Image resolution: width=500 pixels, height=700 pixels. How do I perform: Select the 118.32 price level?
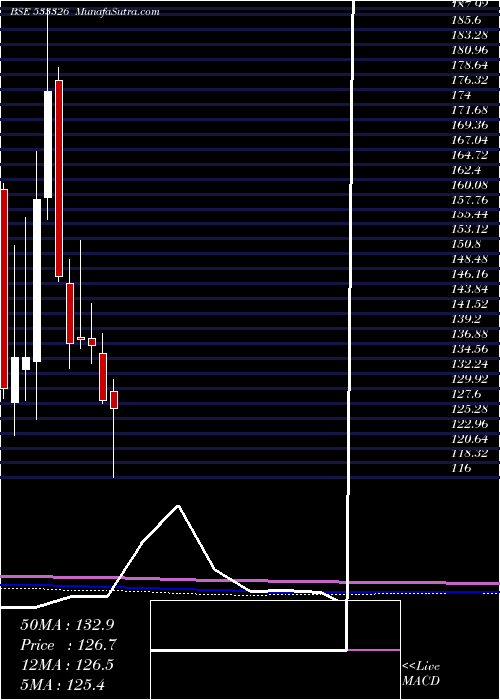pyautogui.click(x=470, y=454)
